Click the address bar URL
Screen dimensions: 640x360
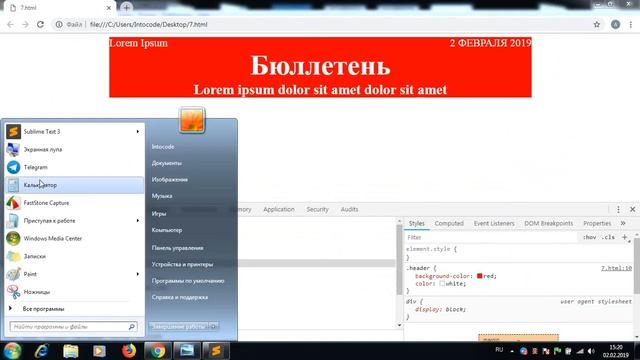point(149,24)
